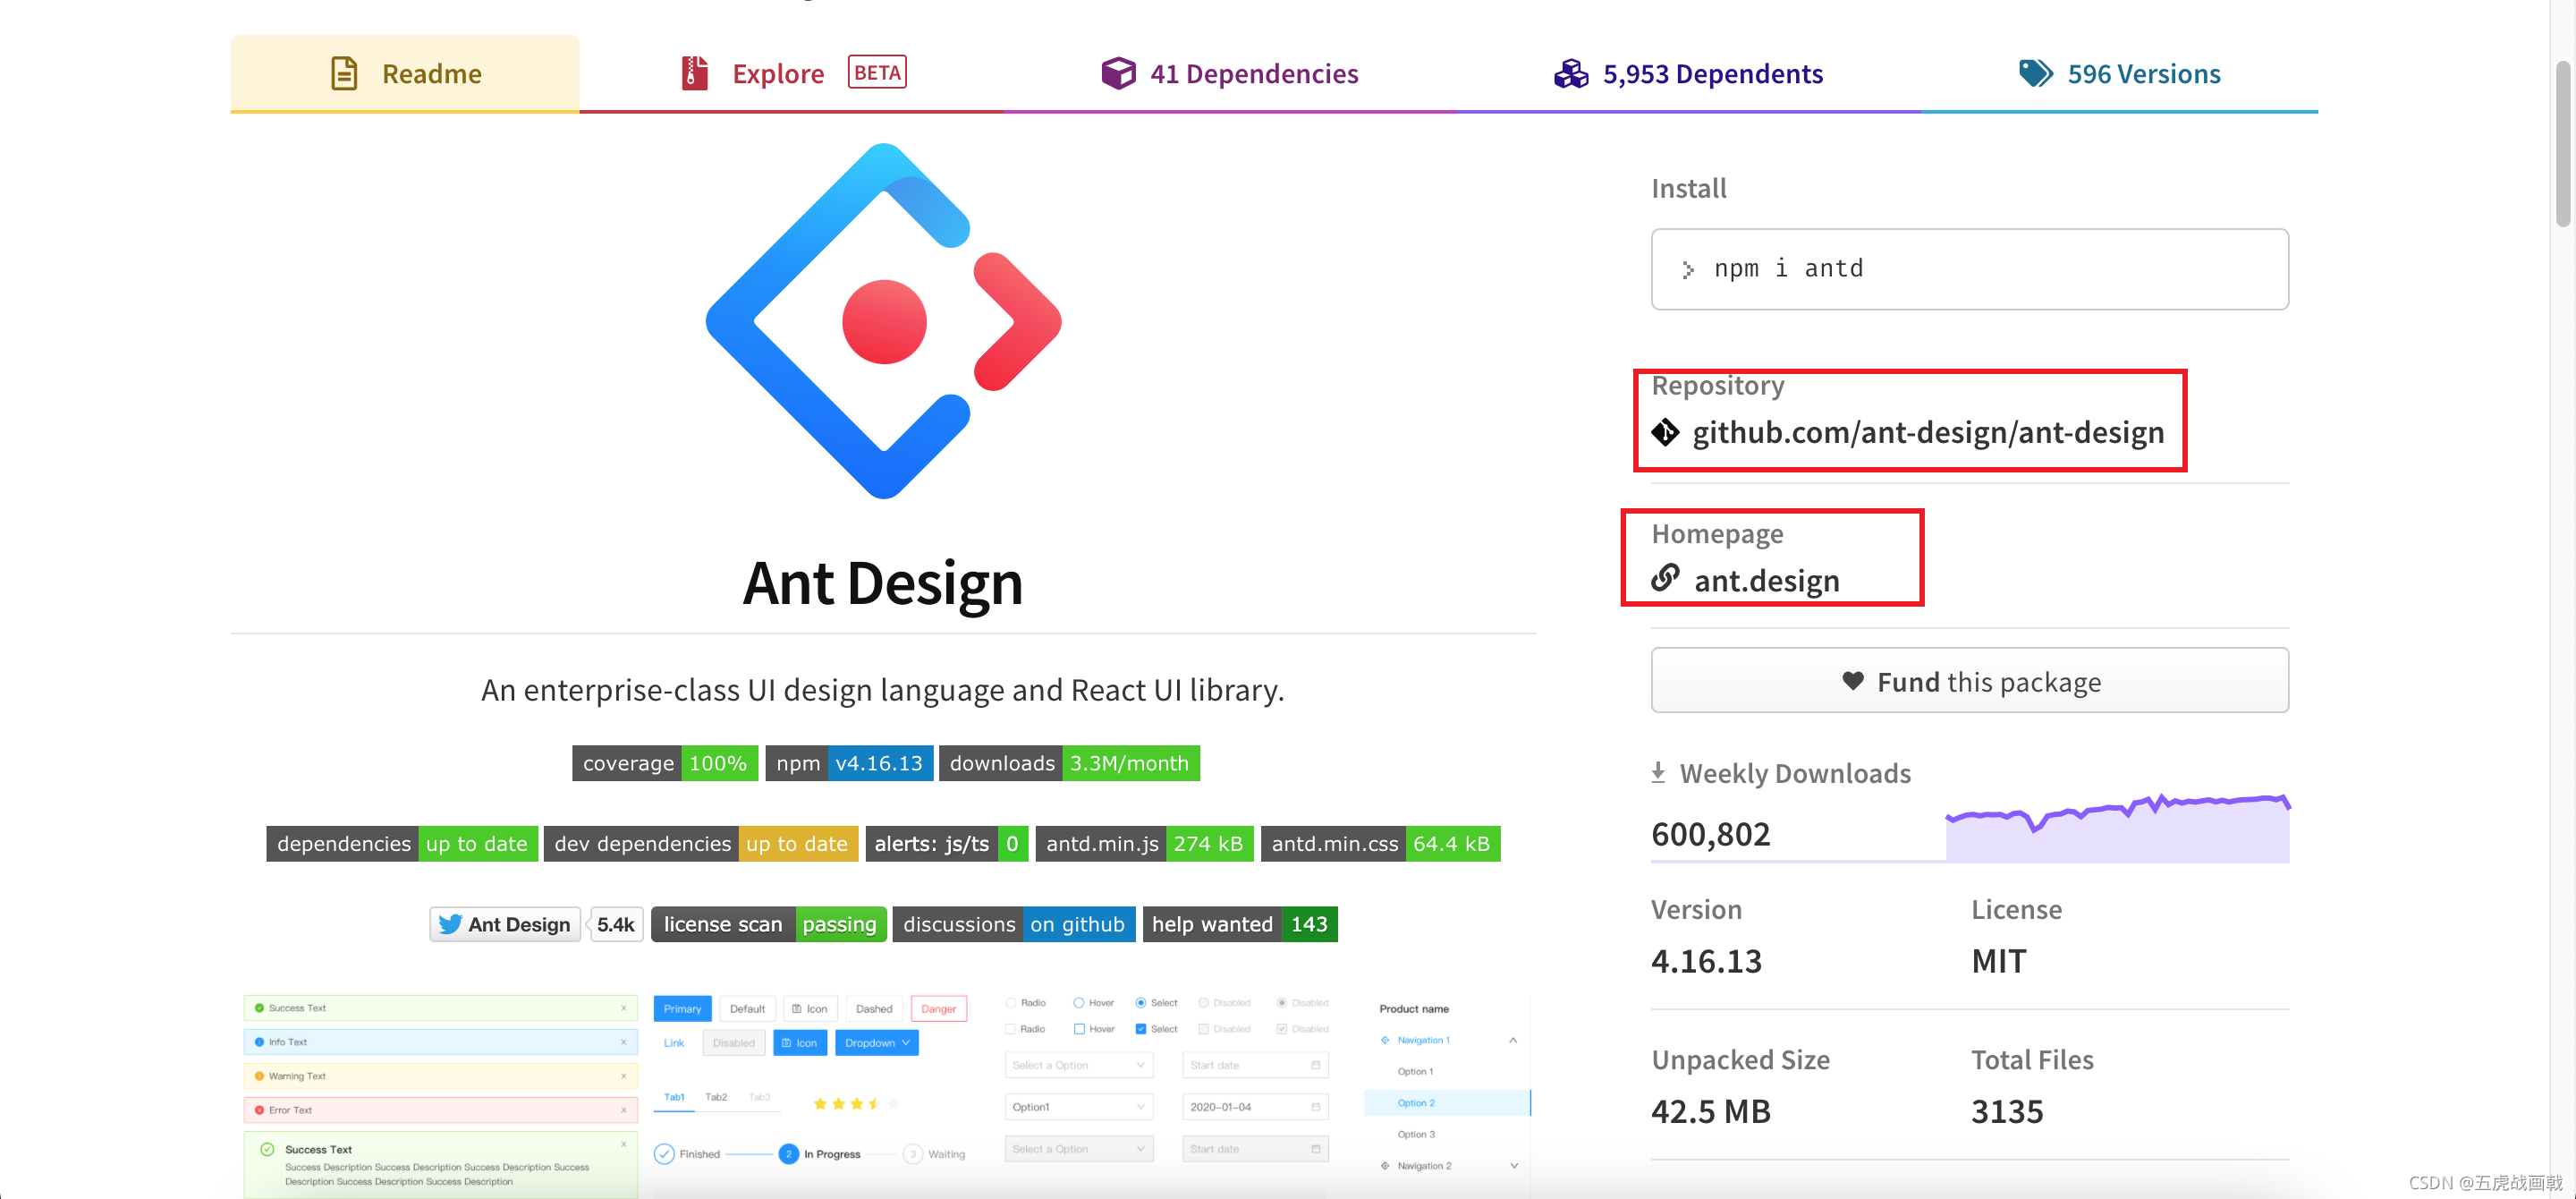Tick the unchecked 'Hover' checkbox in preview
Image resolution: width=2576 pixels, height=1199 pixels.
pyautogui.click(x=1079, y=1029)
